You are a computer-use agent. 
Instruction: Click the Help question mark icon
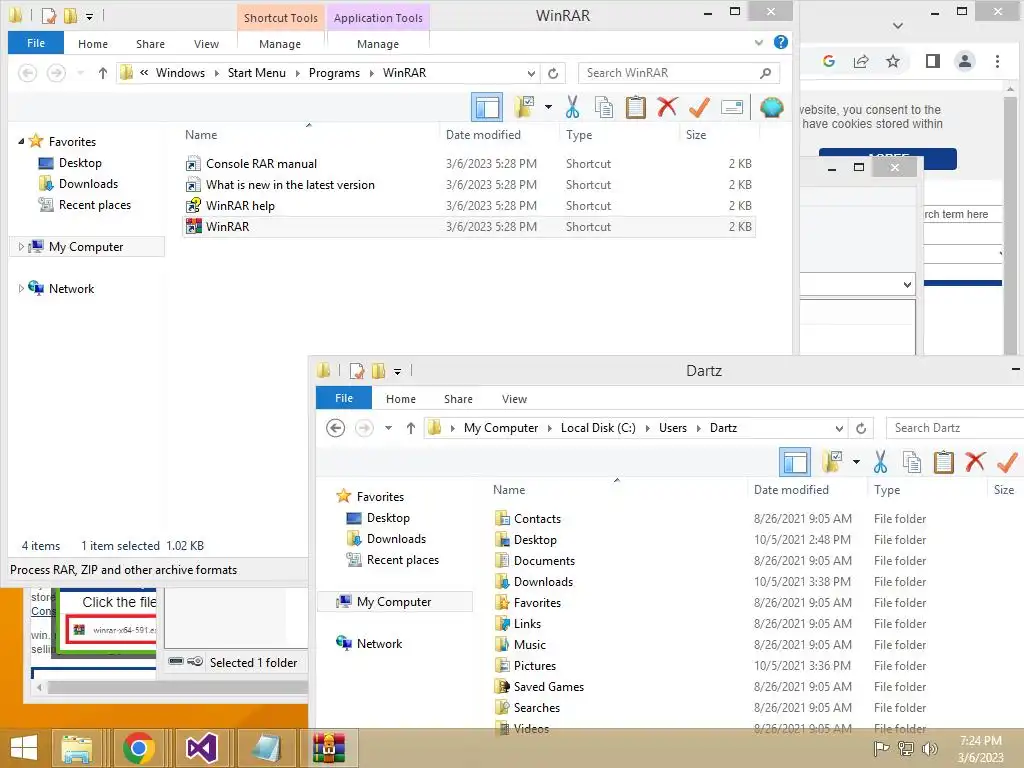click(x=780, y=42)
